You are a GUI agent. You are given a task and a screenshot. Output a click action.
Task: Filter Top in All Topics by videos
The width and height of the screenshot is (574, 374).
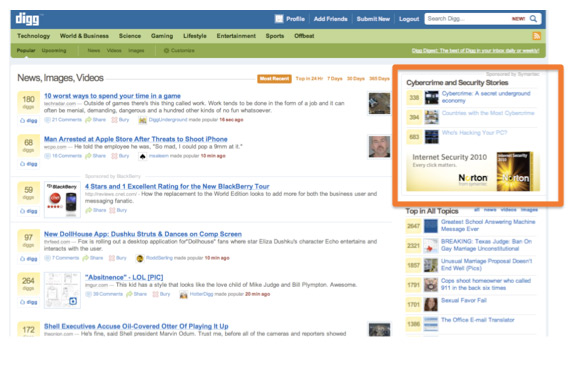point(508,210)
